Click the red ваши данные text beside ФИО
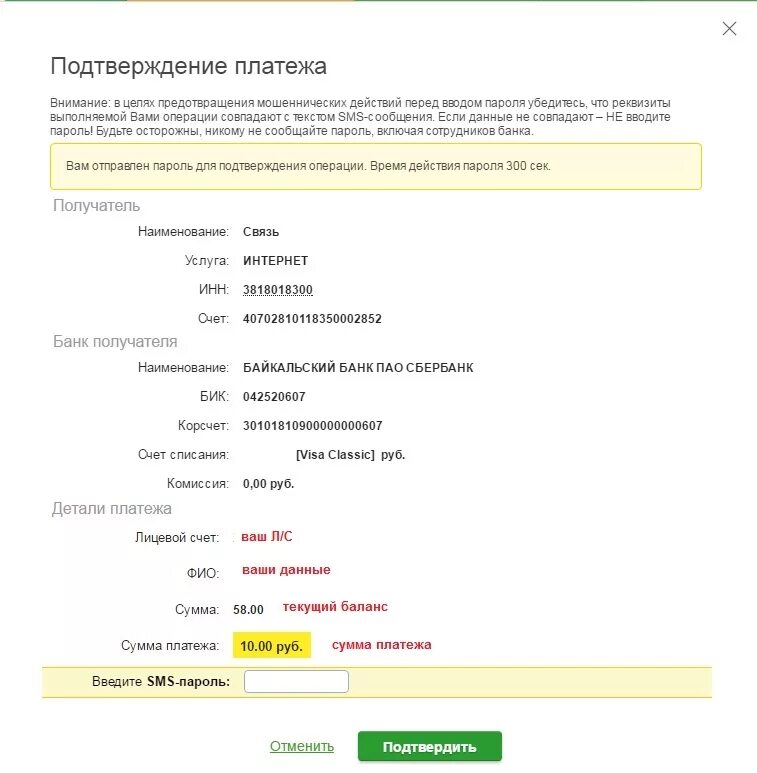Screen dimensions: 757x773 tap(286, 570)
